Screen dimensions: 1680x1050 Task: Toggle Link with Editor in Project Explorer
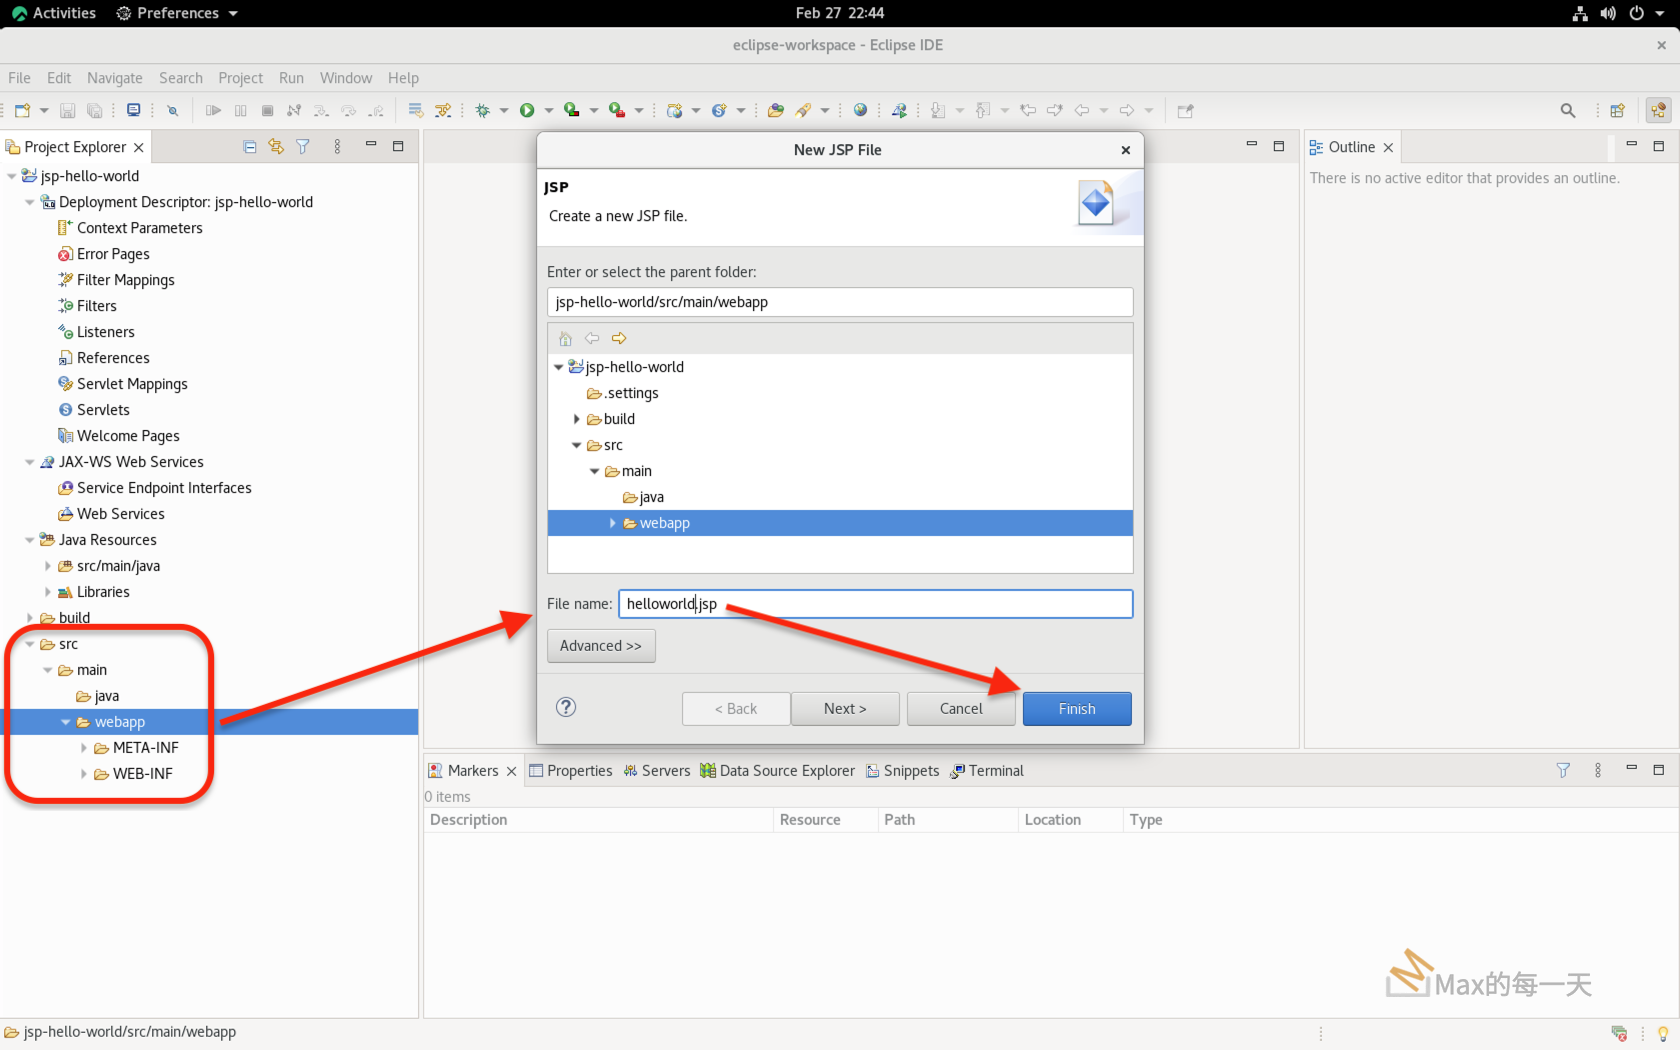pyautogui.click(x=275, y=146)
